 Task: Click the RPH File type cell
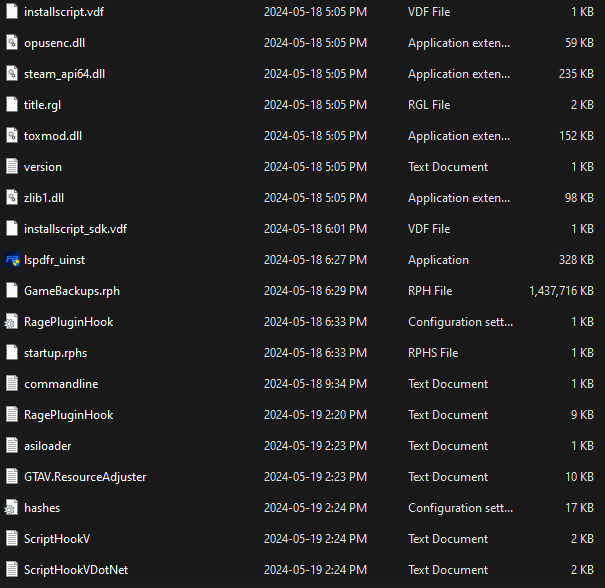pos(430,291)
